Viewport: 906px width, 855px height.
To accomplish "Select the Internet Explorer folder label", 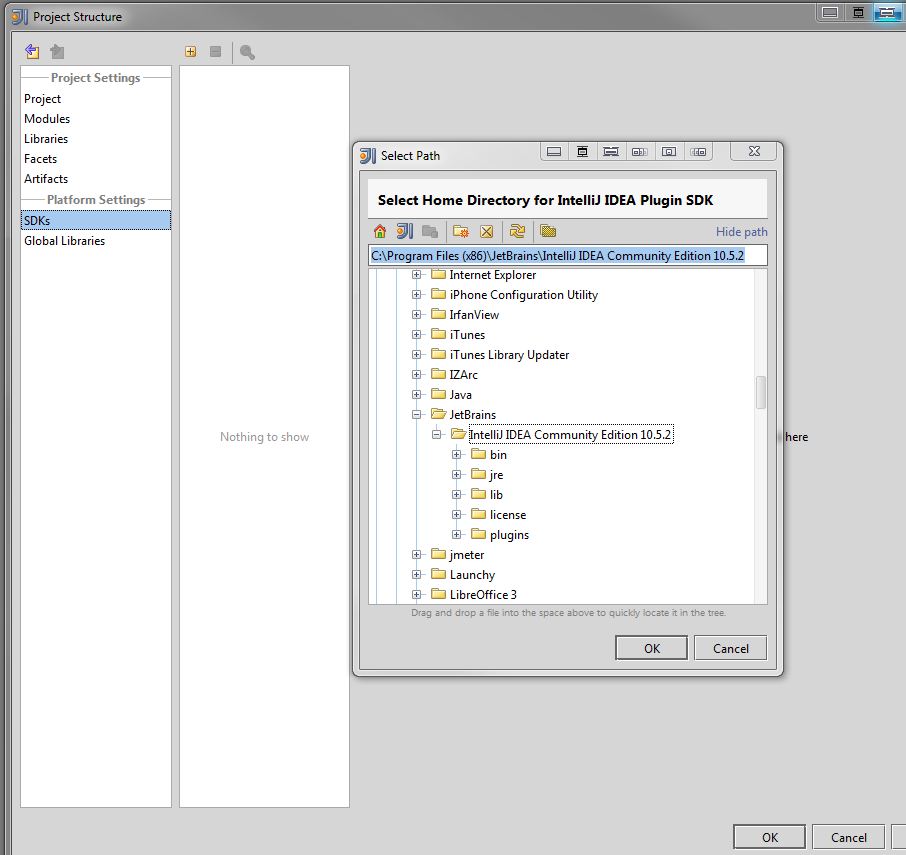I will (x=493, y=275).
